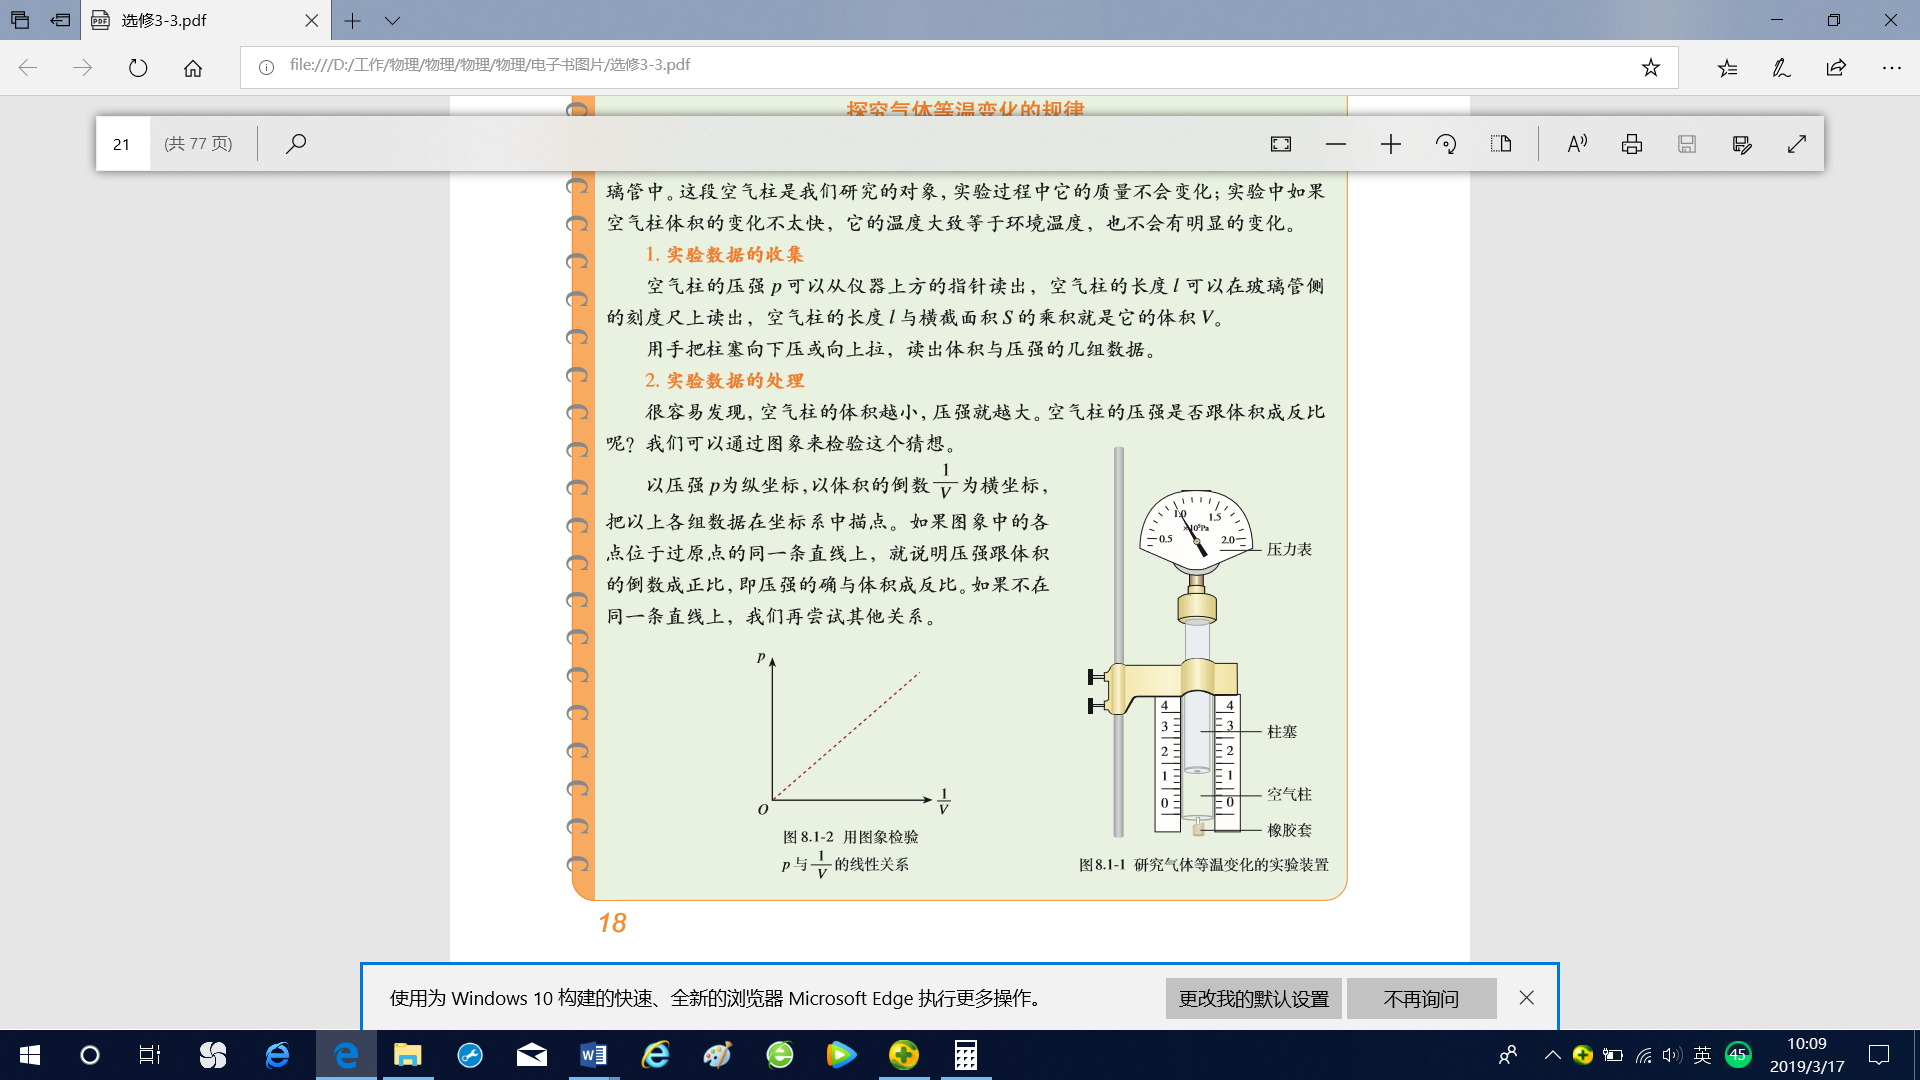Start Read aloud for the PDF
The width and height of the screenshot is (1920, 1080).
click(1577, 144)
